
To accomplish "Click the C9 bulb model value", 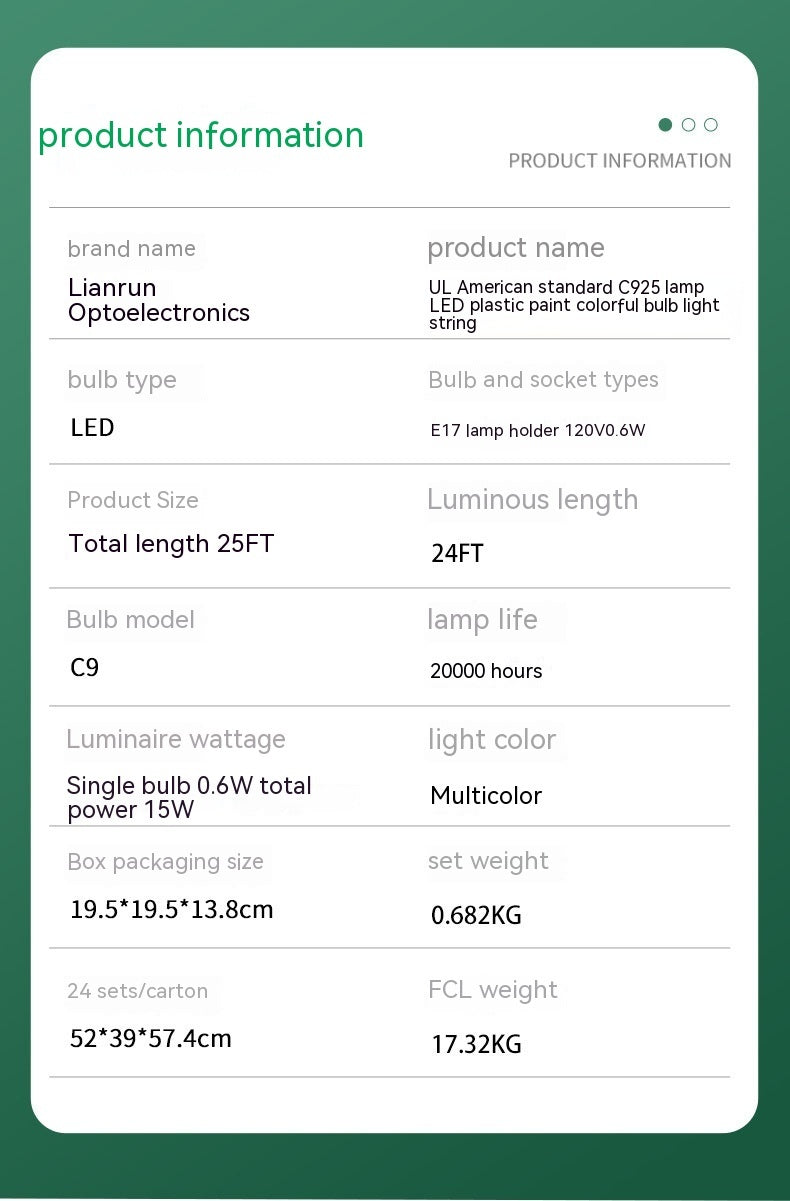I will 85,667.
